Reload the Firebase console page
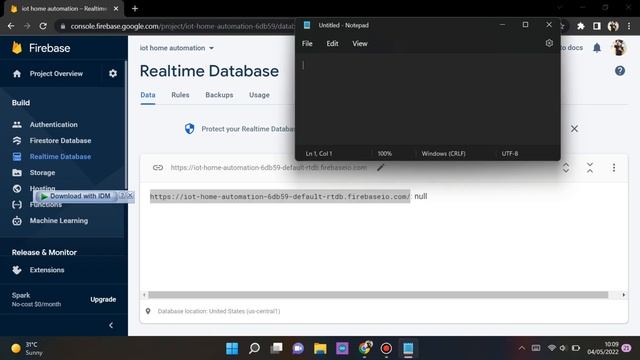Viewport: 640px width, 360px height. 43,26
